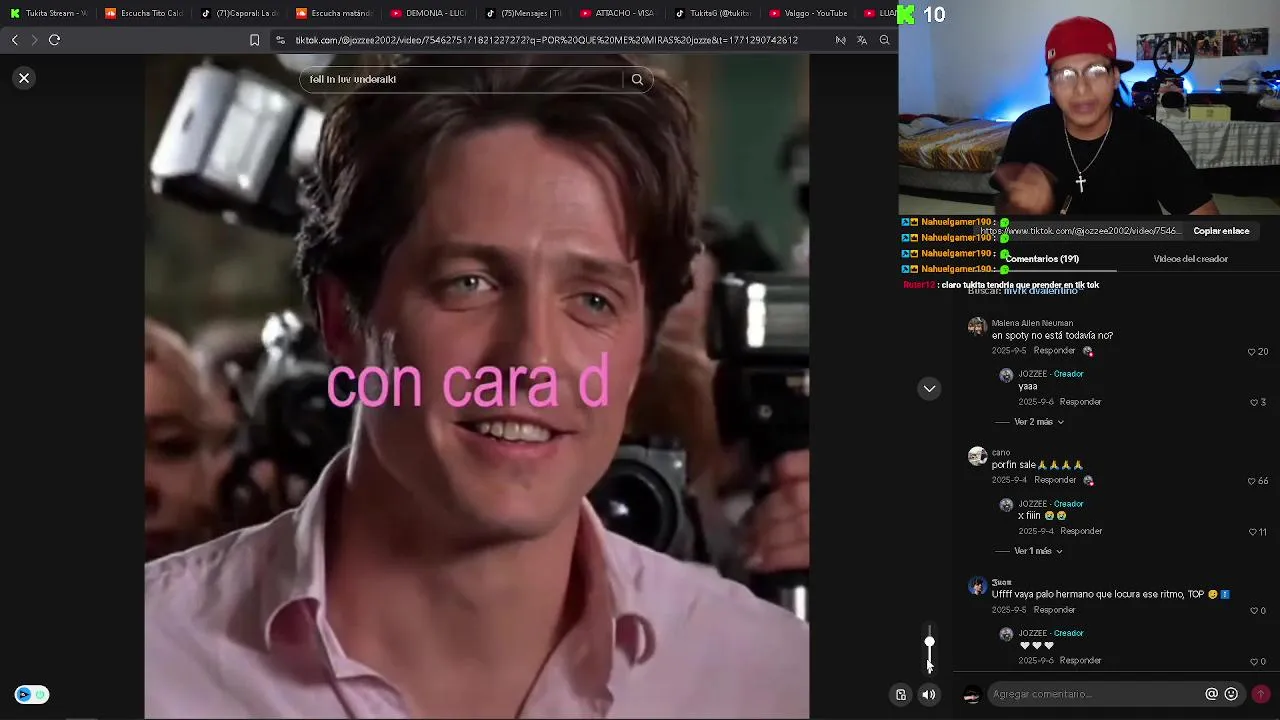Open site settings icon beside the URL
Viewport: 1280px width, 720px height.
click(x=280, y=40)
